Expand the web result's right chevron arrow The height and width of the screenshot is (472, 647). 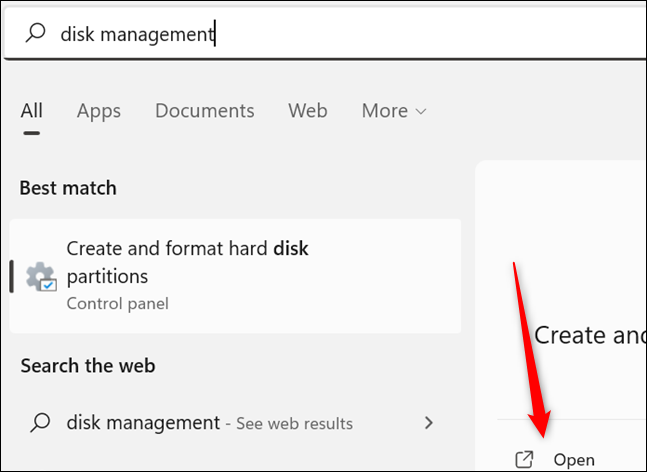tap(429, 423)
